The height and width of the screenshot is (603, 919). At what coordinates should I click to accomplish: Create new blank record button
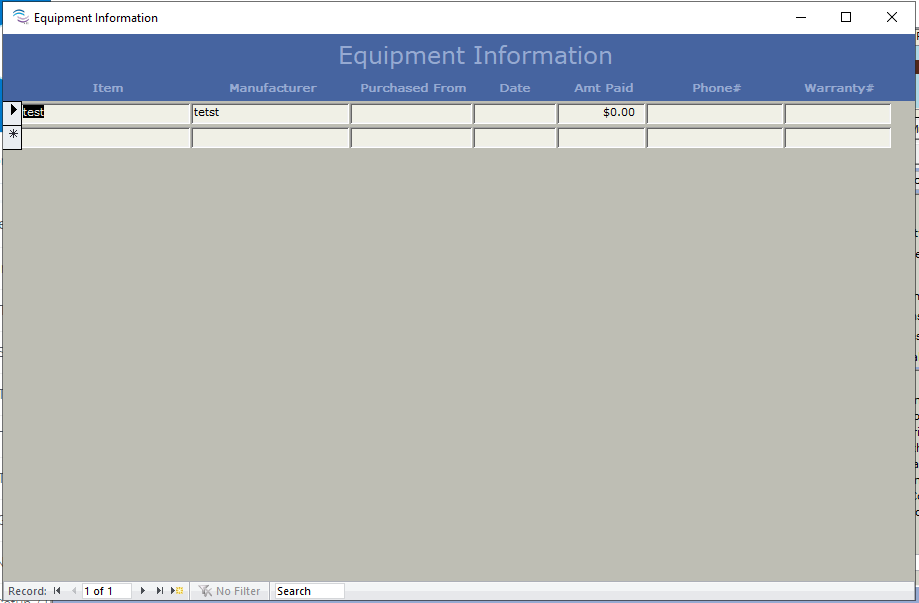(177, 591)
